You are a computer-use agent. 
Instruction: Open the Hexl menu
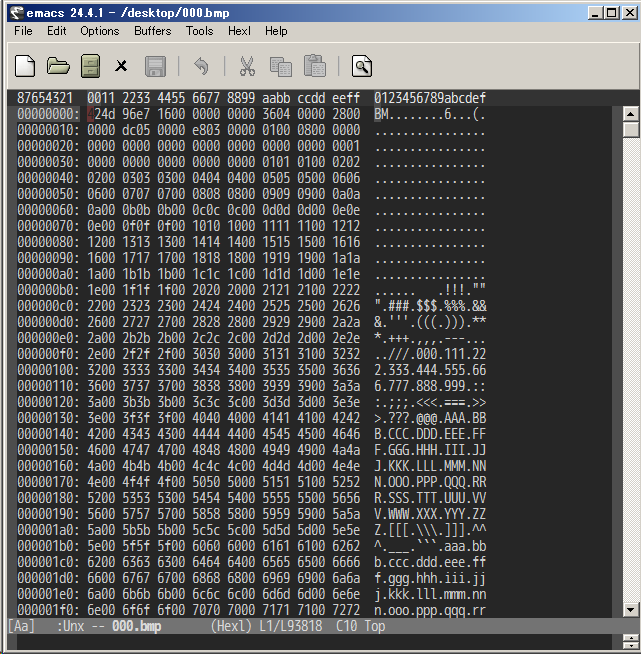239,31
